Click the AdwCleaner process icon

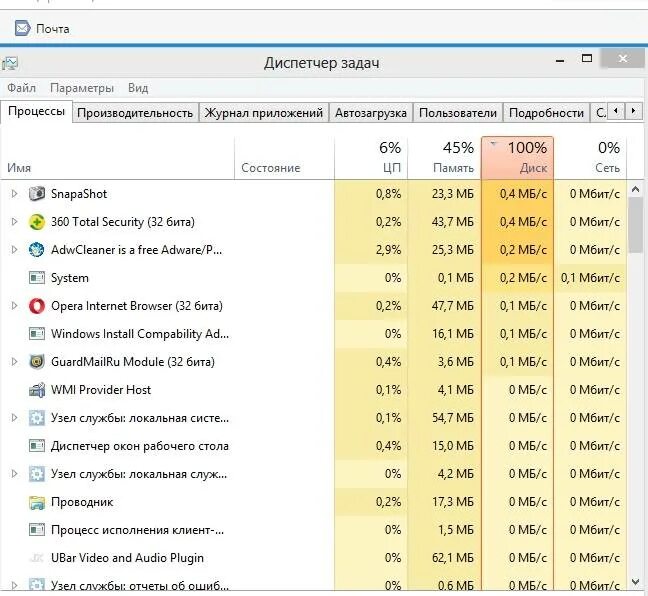(37, 250)
